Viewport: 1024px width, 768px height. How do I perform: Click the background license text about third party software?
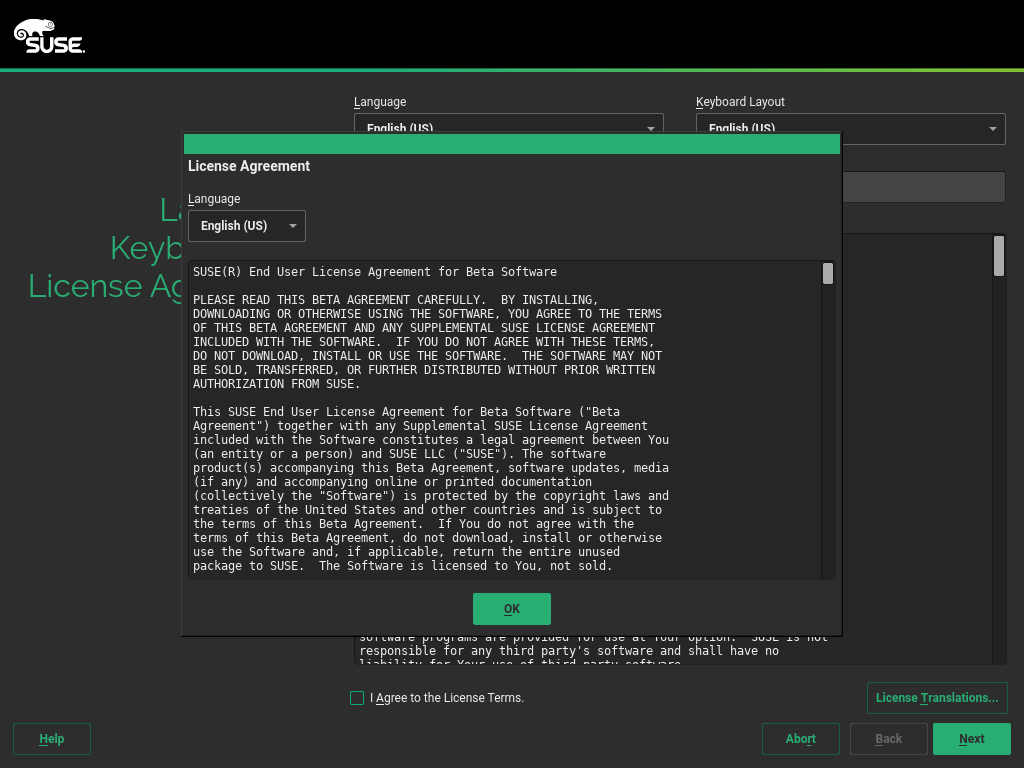point(570,651)
